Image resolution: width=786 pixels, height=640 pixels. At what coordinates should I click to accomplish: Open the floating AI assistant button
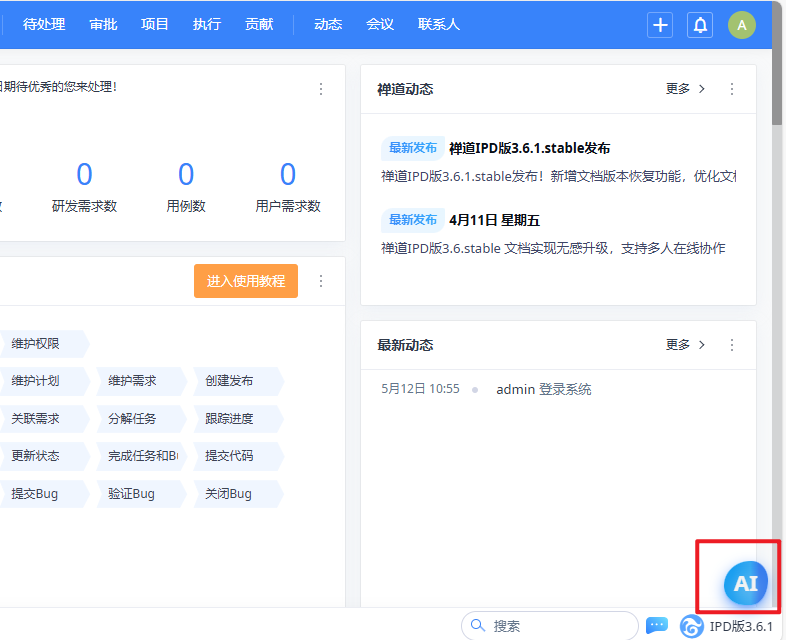pyautogui.click(x=745, y=584)
